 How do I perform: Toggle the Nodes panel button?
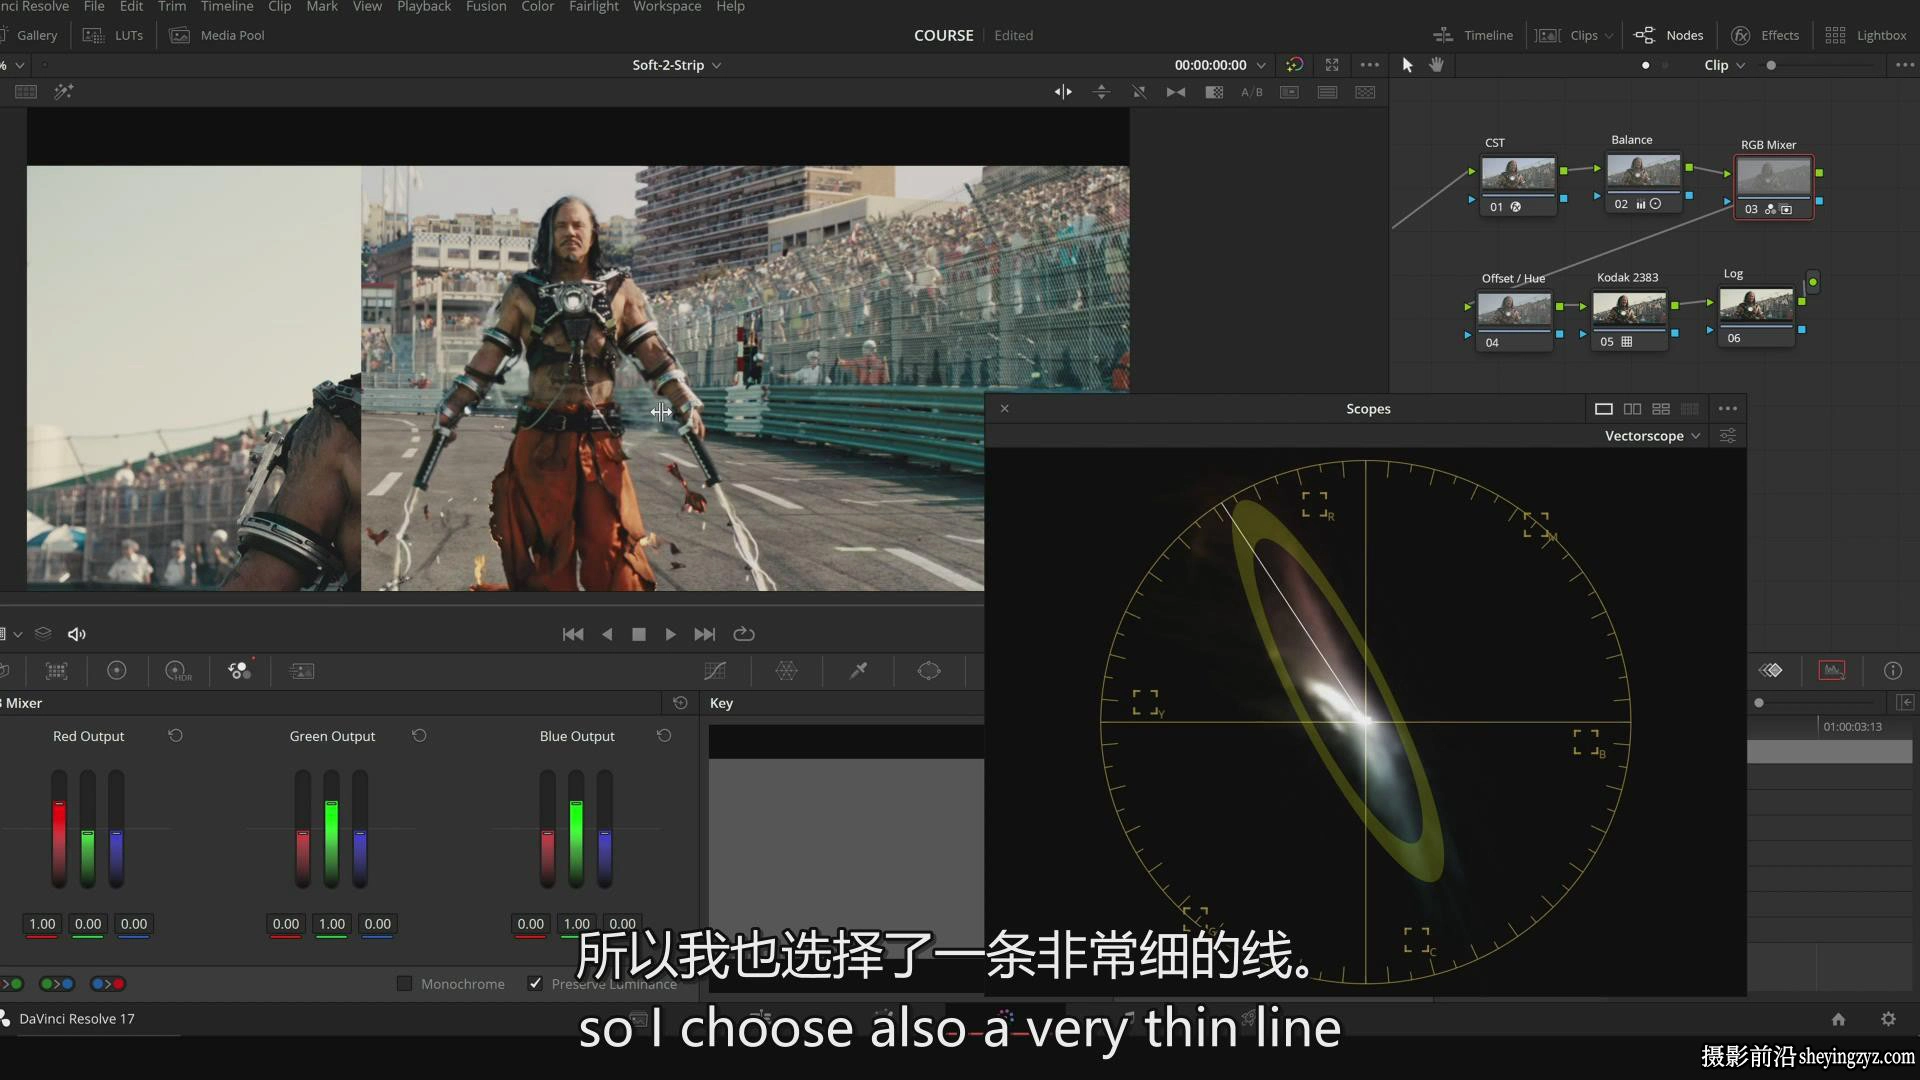pyautogui.click(x=1669, y=35)
